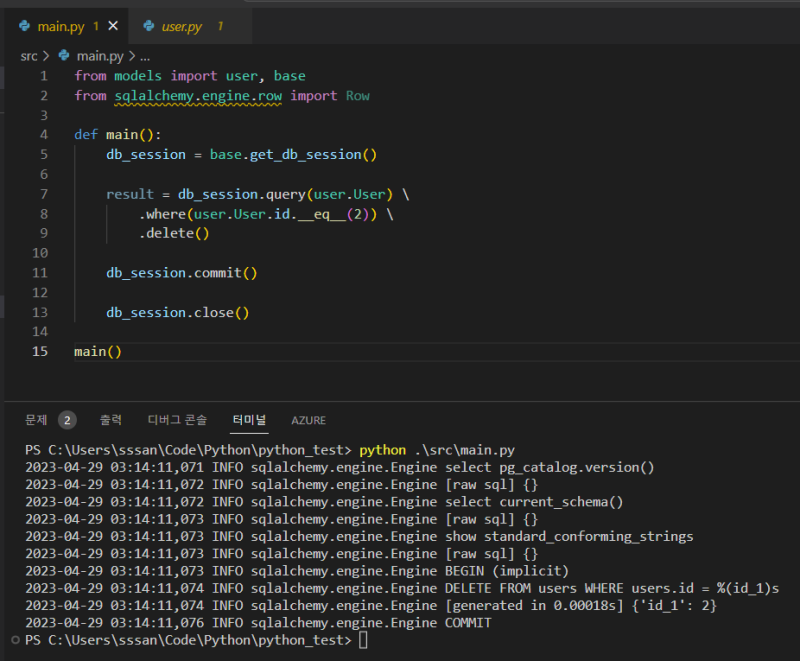Close the main.py editor tab
800x661 pixels.
[112, 25]
